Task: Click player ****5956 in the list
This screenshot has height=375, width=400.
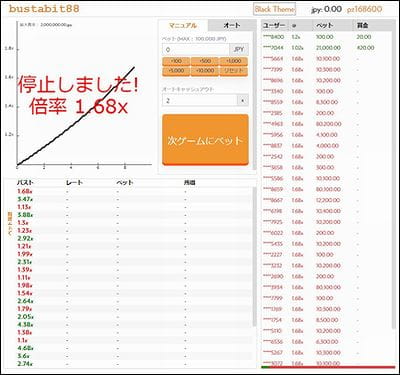Action: point(273,135)
